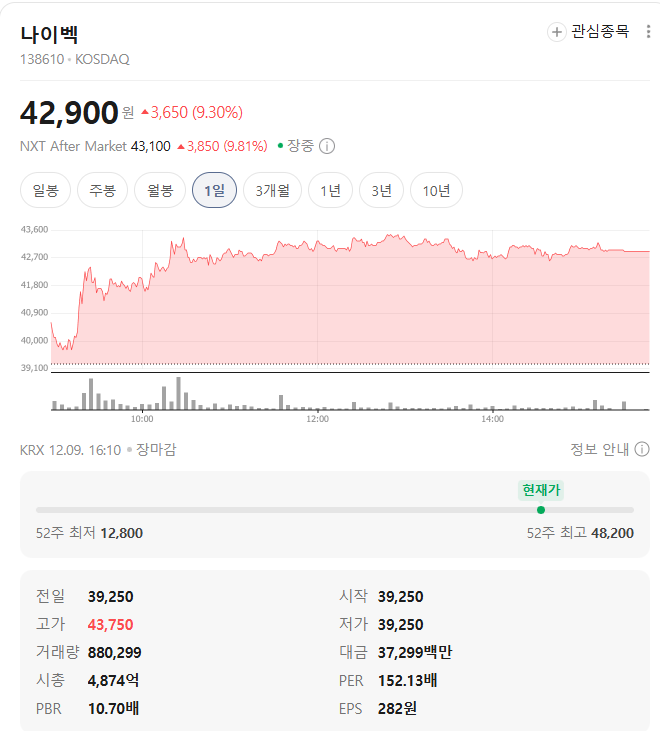Click the after-market change 3,850 (9.81%)
The height and width of the screenshot is (731, 660).
[222, 146]
